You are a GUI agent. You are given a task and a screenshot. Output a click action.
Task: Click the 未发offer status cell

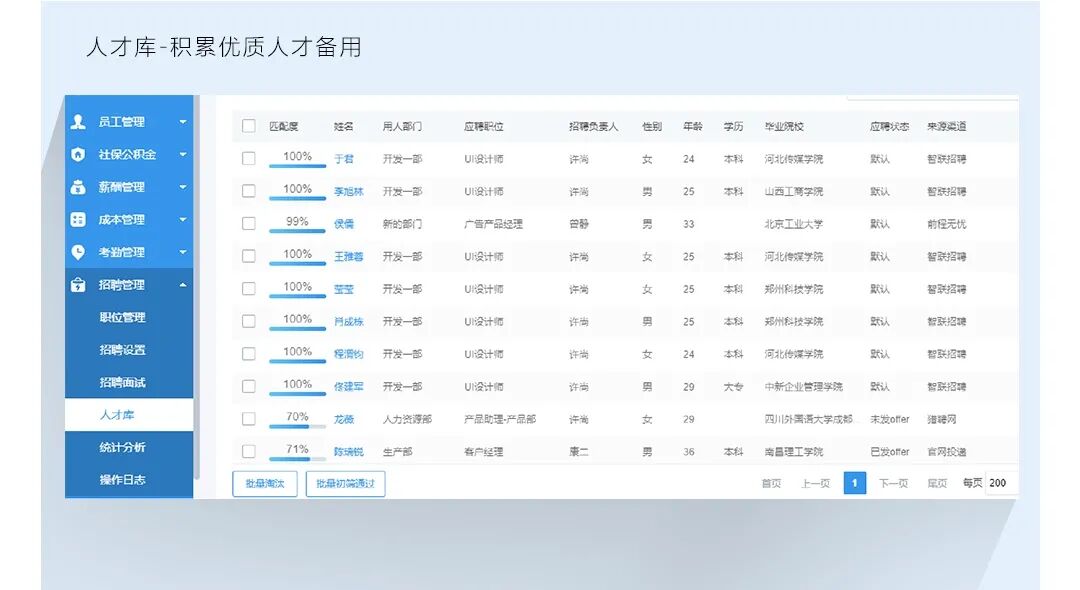pos(889,419)
